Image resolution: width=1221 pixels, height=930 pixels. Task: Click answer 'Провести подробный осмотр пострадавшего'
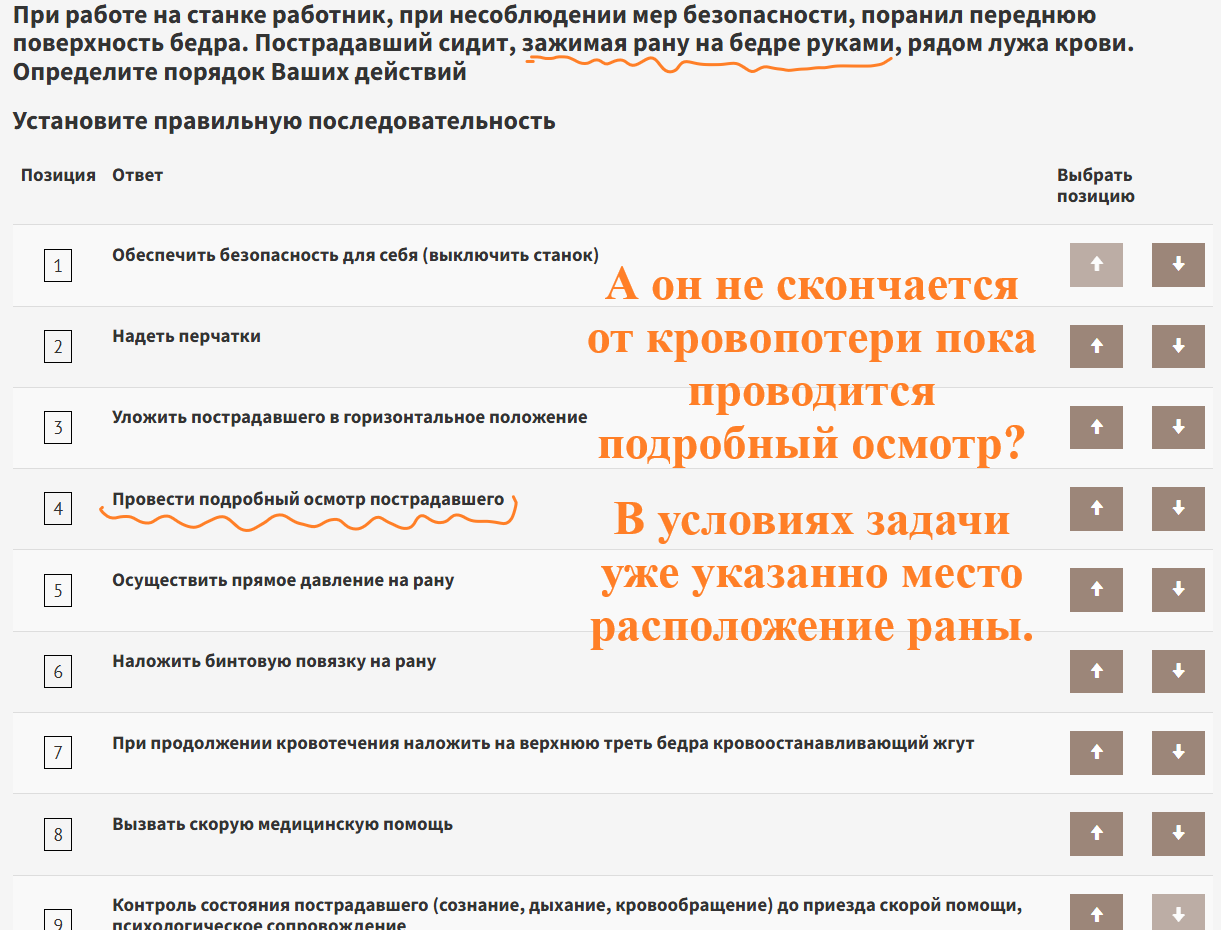[308, 499]
